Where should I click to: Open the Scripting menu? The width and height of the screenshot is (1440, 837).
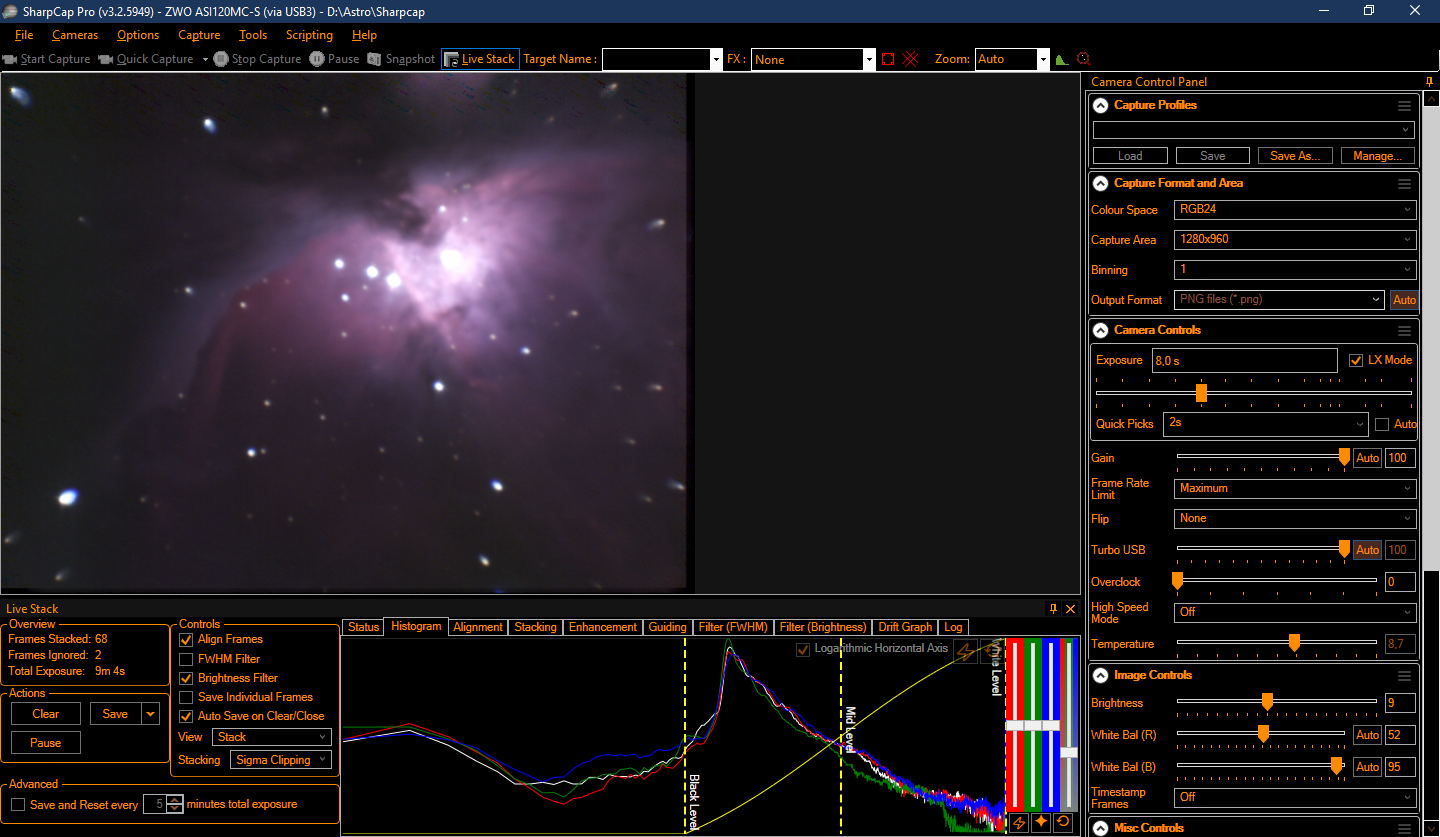[309, 35]
